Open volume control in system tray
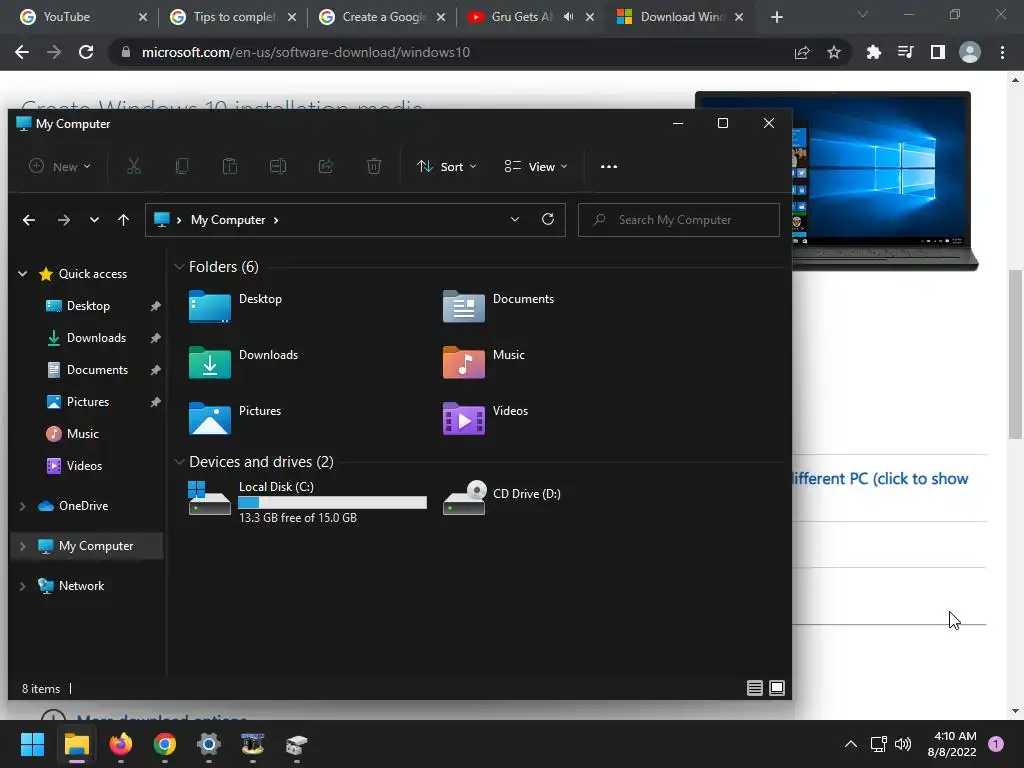This screenshot has height=768, width=1024. pyautogui.click(x=903, y=744)
